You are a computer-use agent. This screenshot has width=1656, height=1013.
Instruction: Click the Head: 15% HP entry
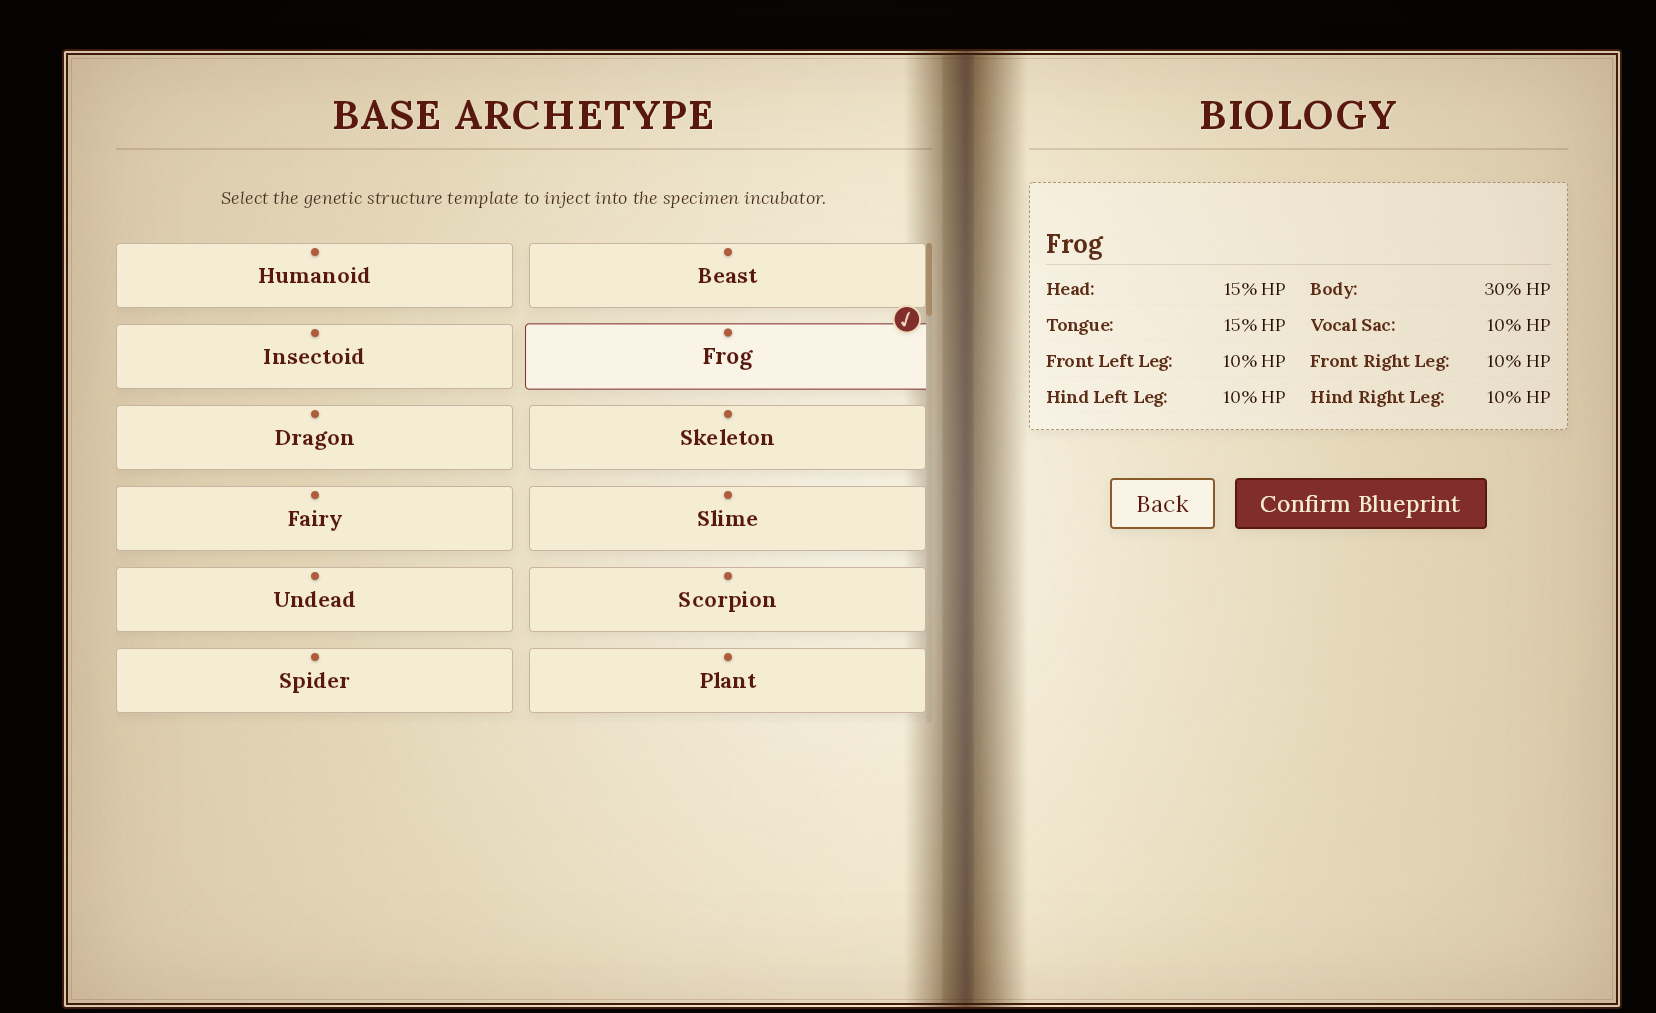(1166, 289)
